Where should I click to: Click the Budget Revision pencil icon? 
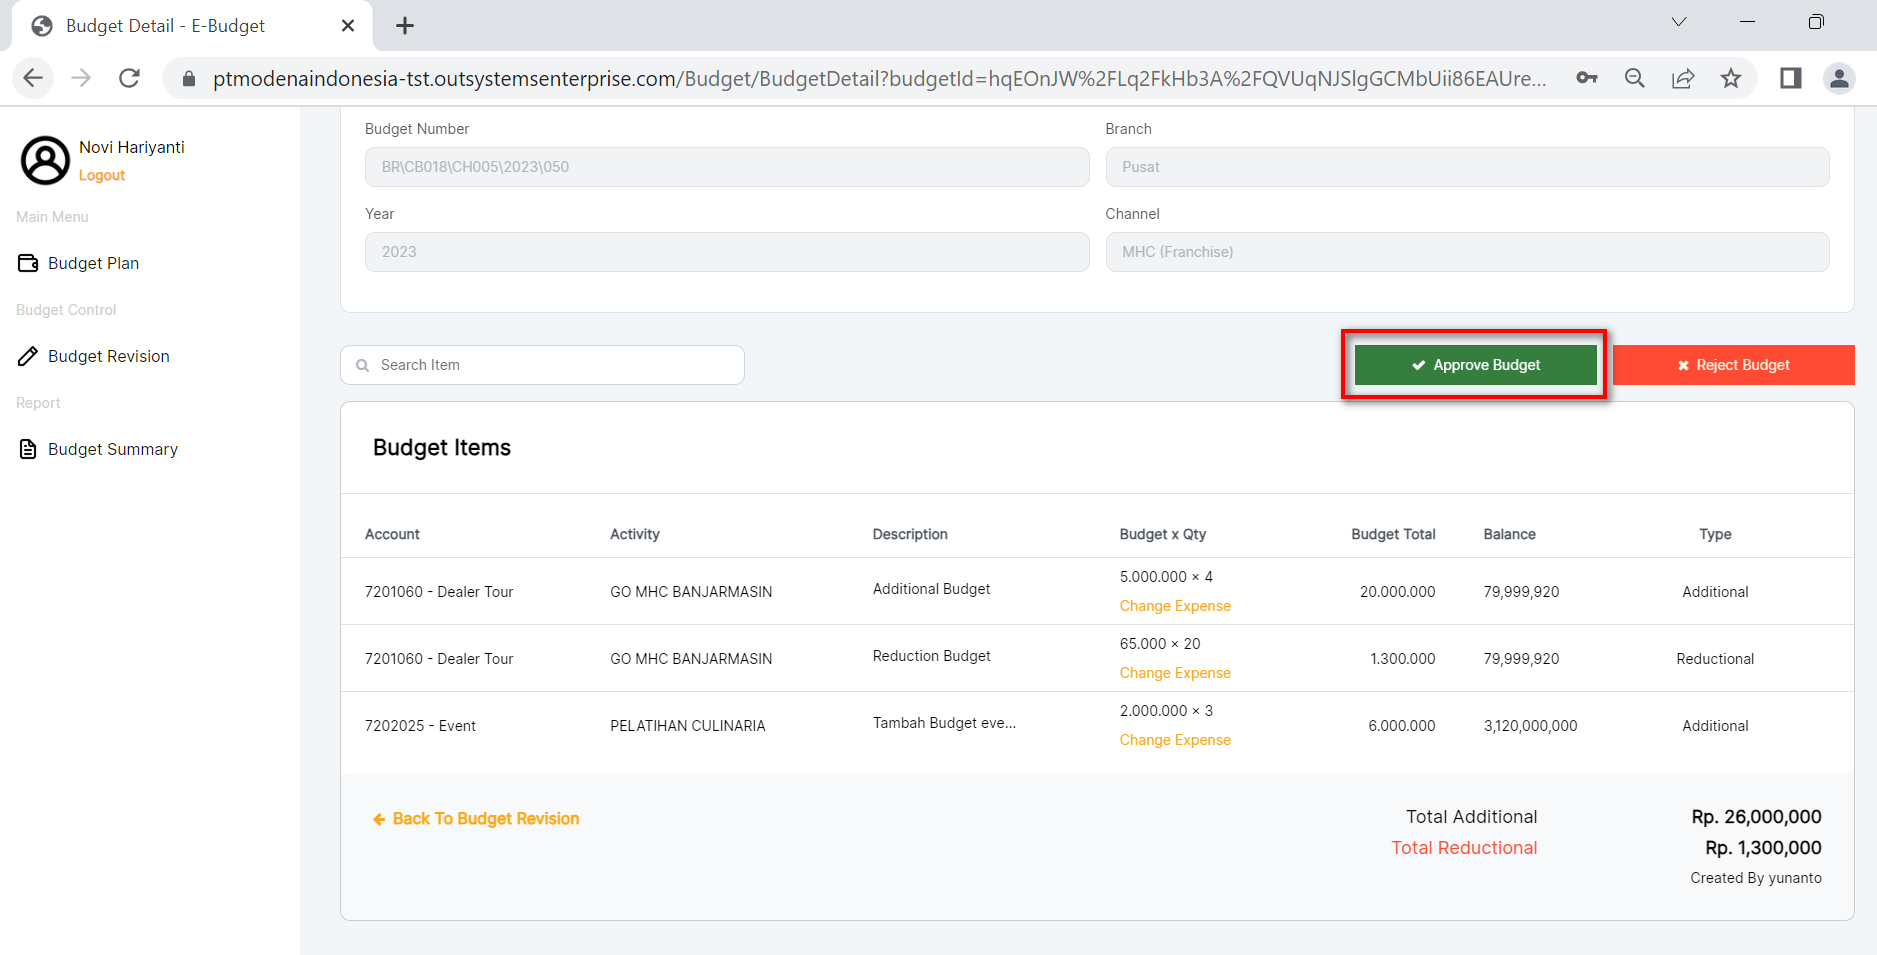[x=28, y=356]
